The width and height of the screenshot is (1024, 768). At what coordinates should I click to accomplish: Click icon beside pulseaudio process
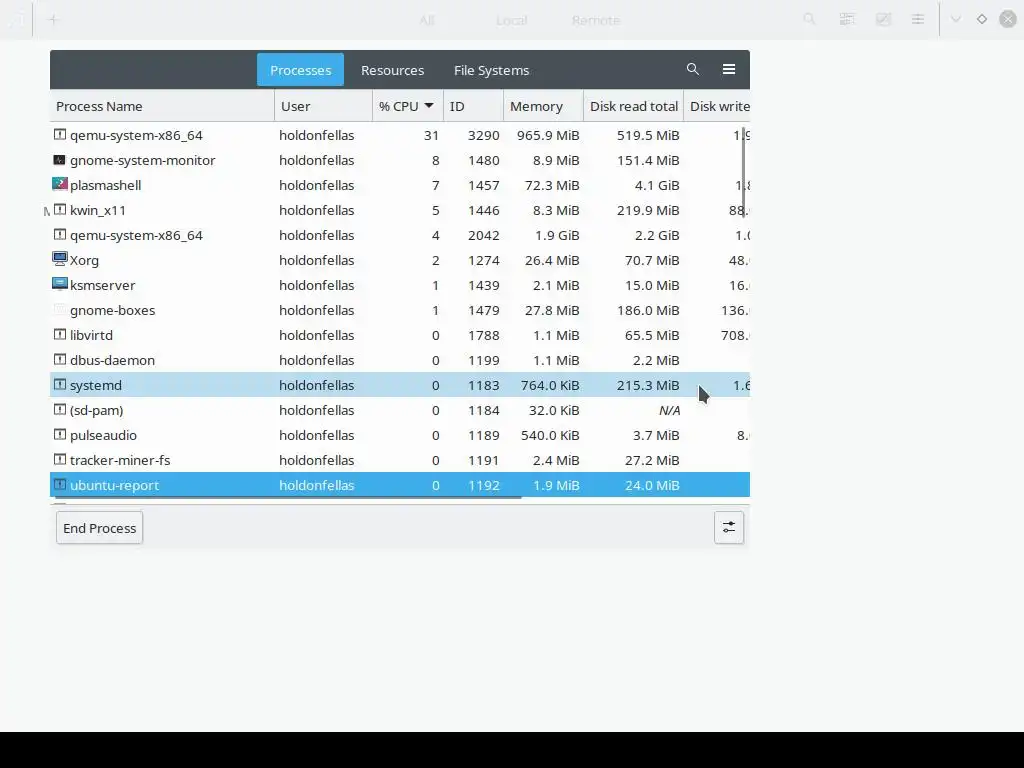point(59,434)
